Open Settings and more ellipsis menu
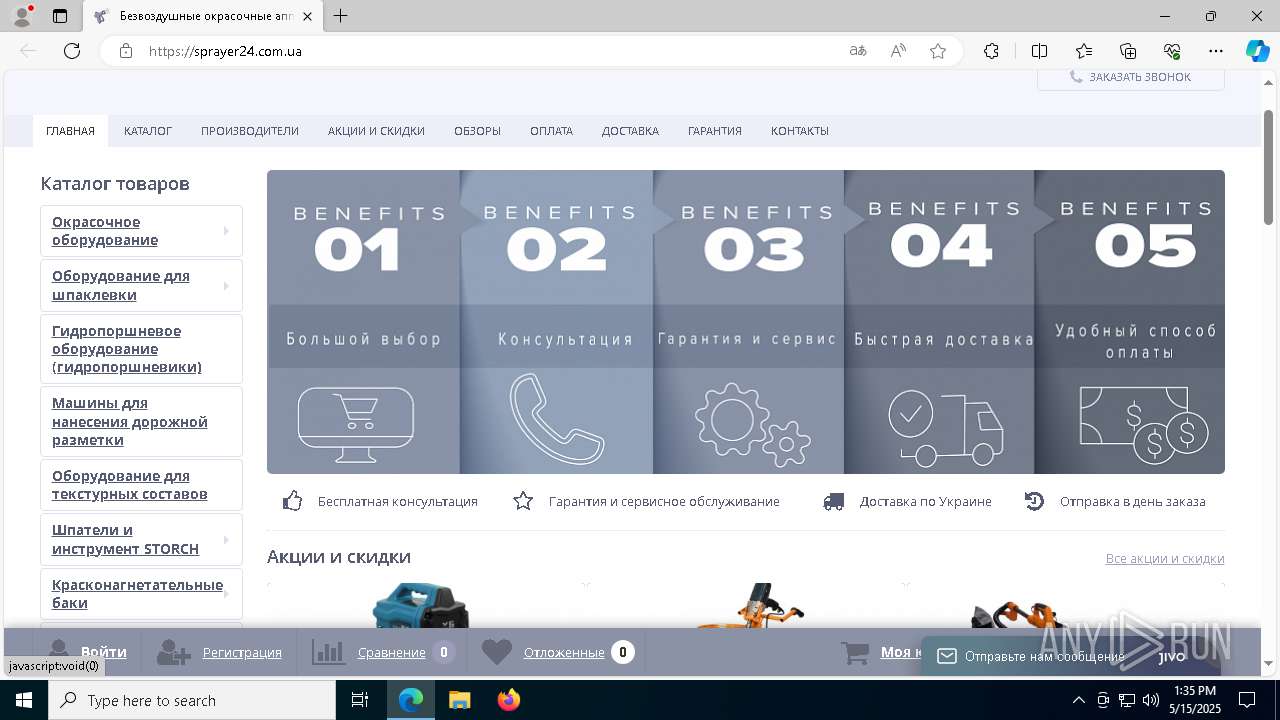Image resolution: width=1280 pixels, height=720 pixels. point(1216,51)
